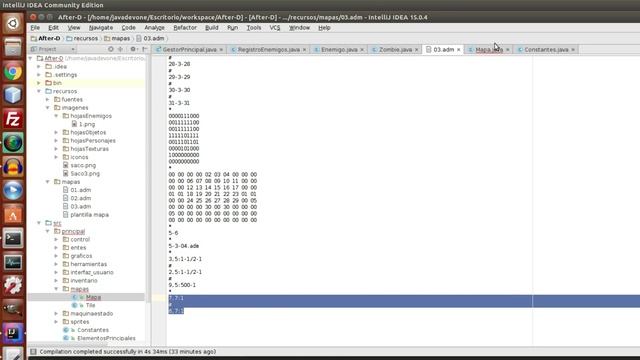Image resolution: width=640 pixels, height=360 pixels.
Task: Select 01.adm in the project tree
Action: (x=80, y=190)
